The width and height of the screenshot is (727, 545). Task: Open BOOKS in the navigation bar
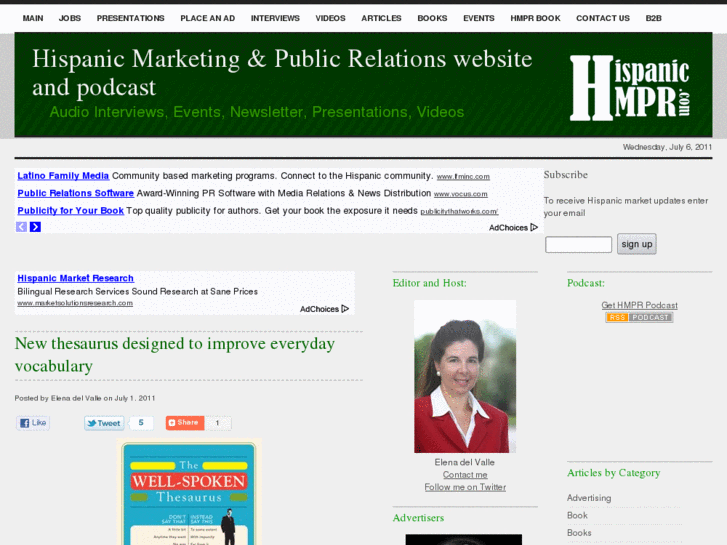point(432,18)
